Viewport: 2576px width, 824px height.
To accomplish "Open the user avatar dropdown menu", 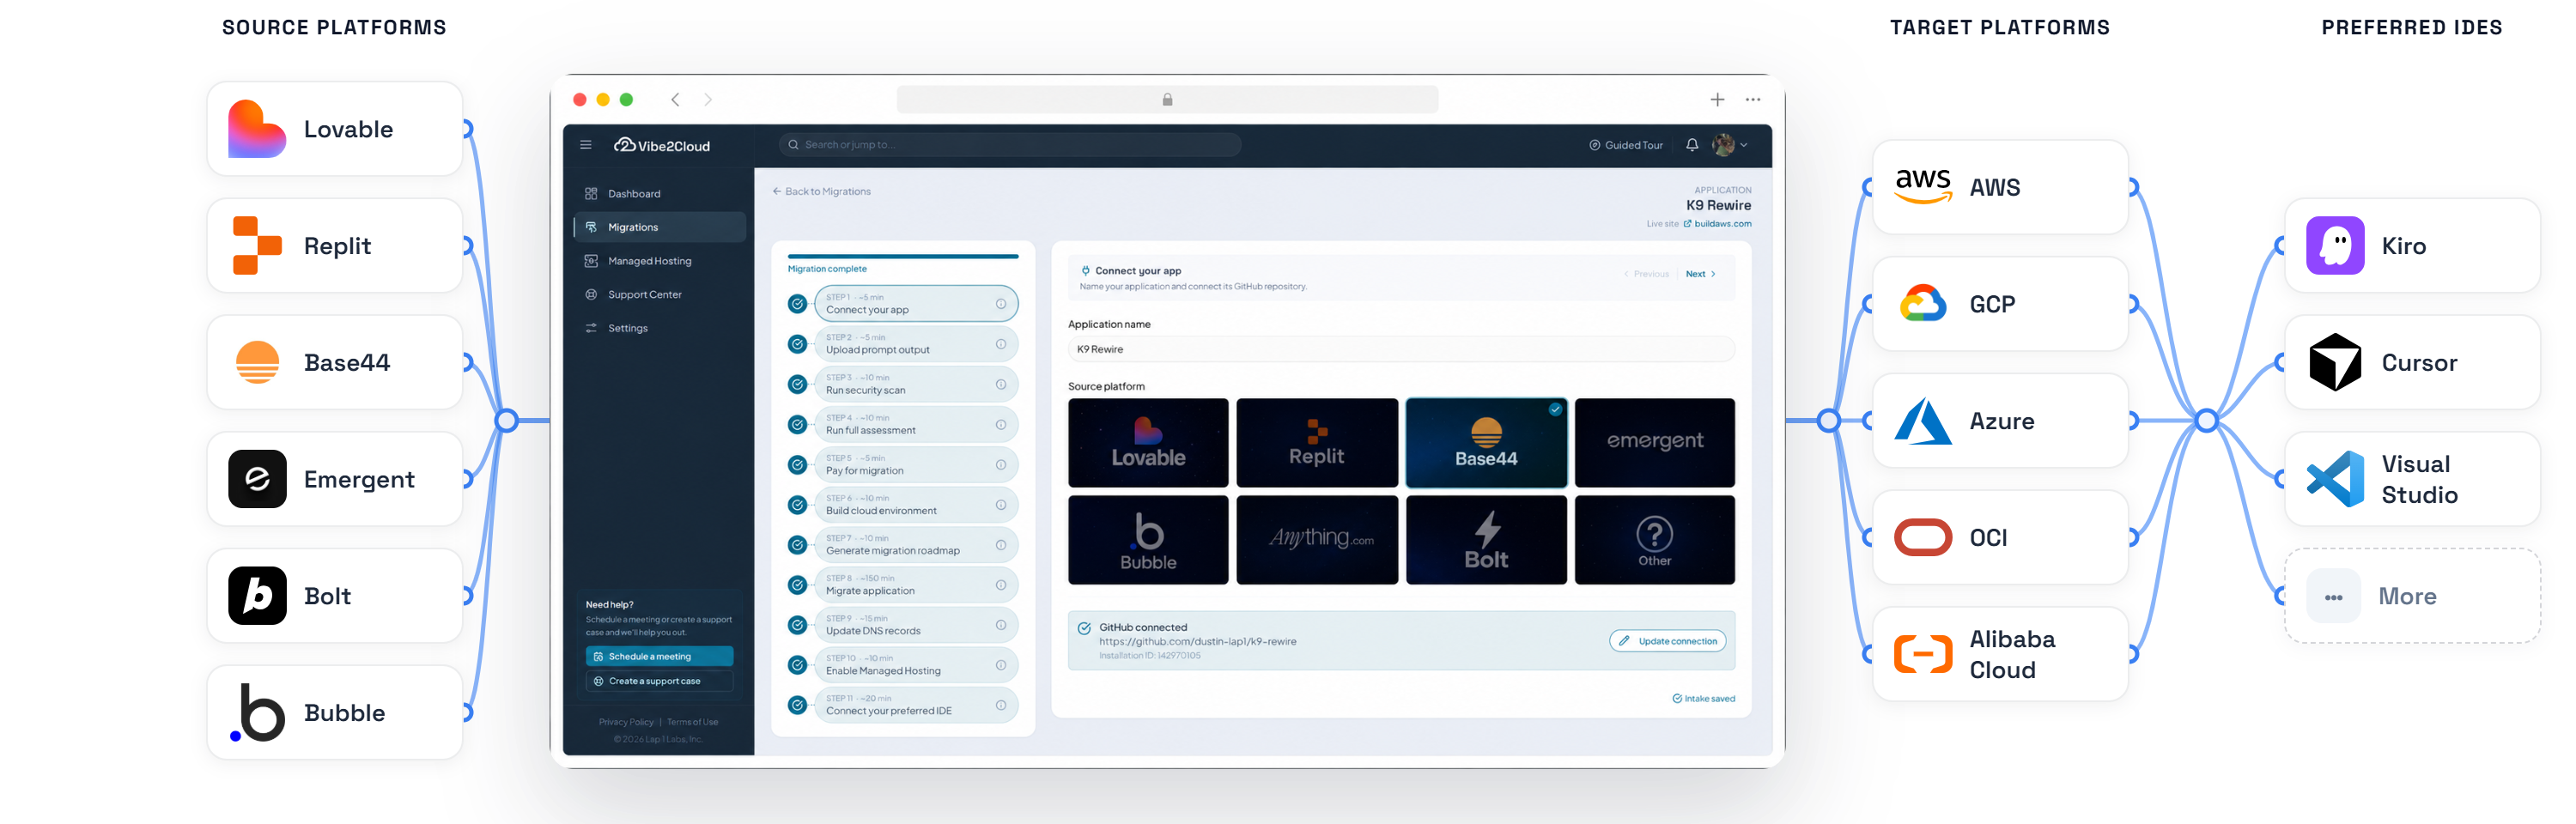I will tap(1730, 145).
